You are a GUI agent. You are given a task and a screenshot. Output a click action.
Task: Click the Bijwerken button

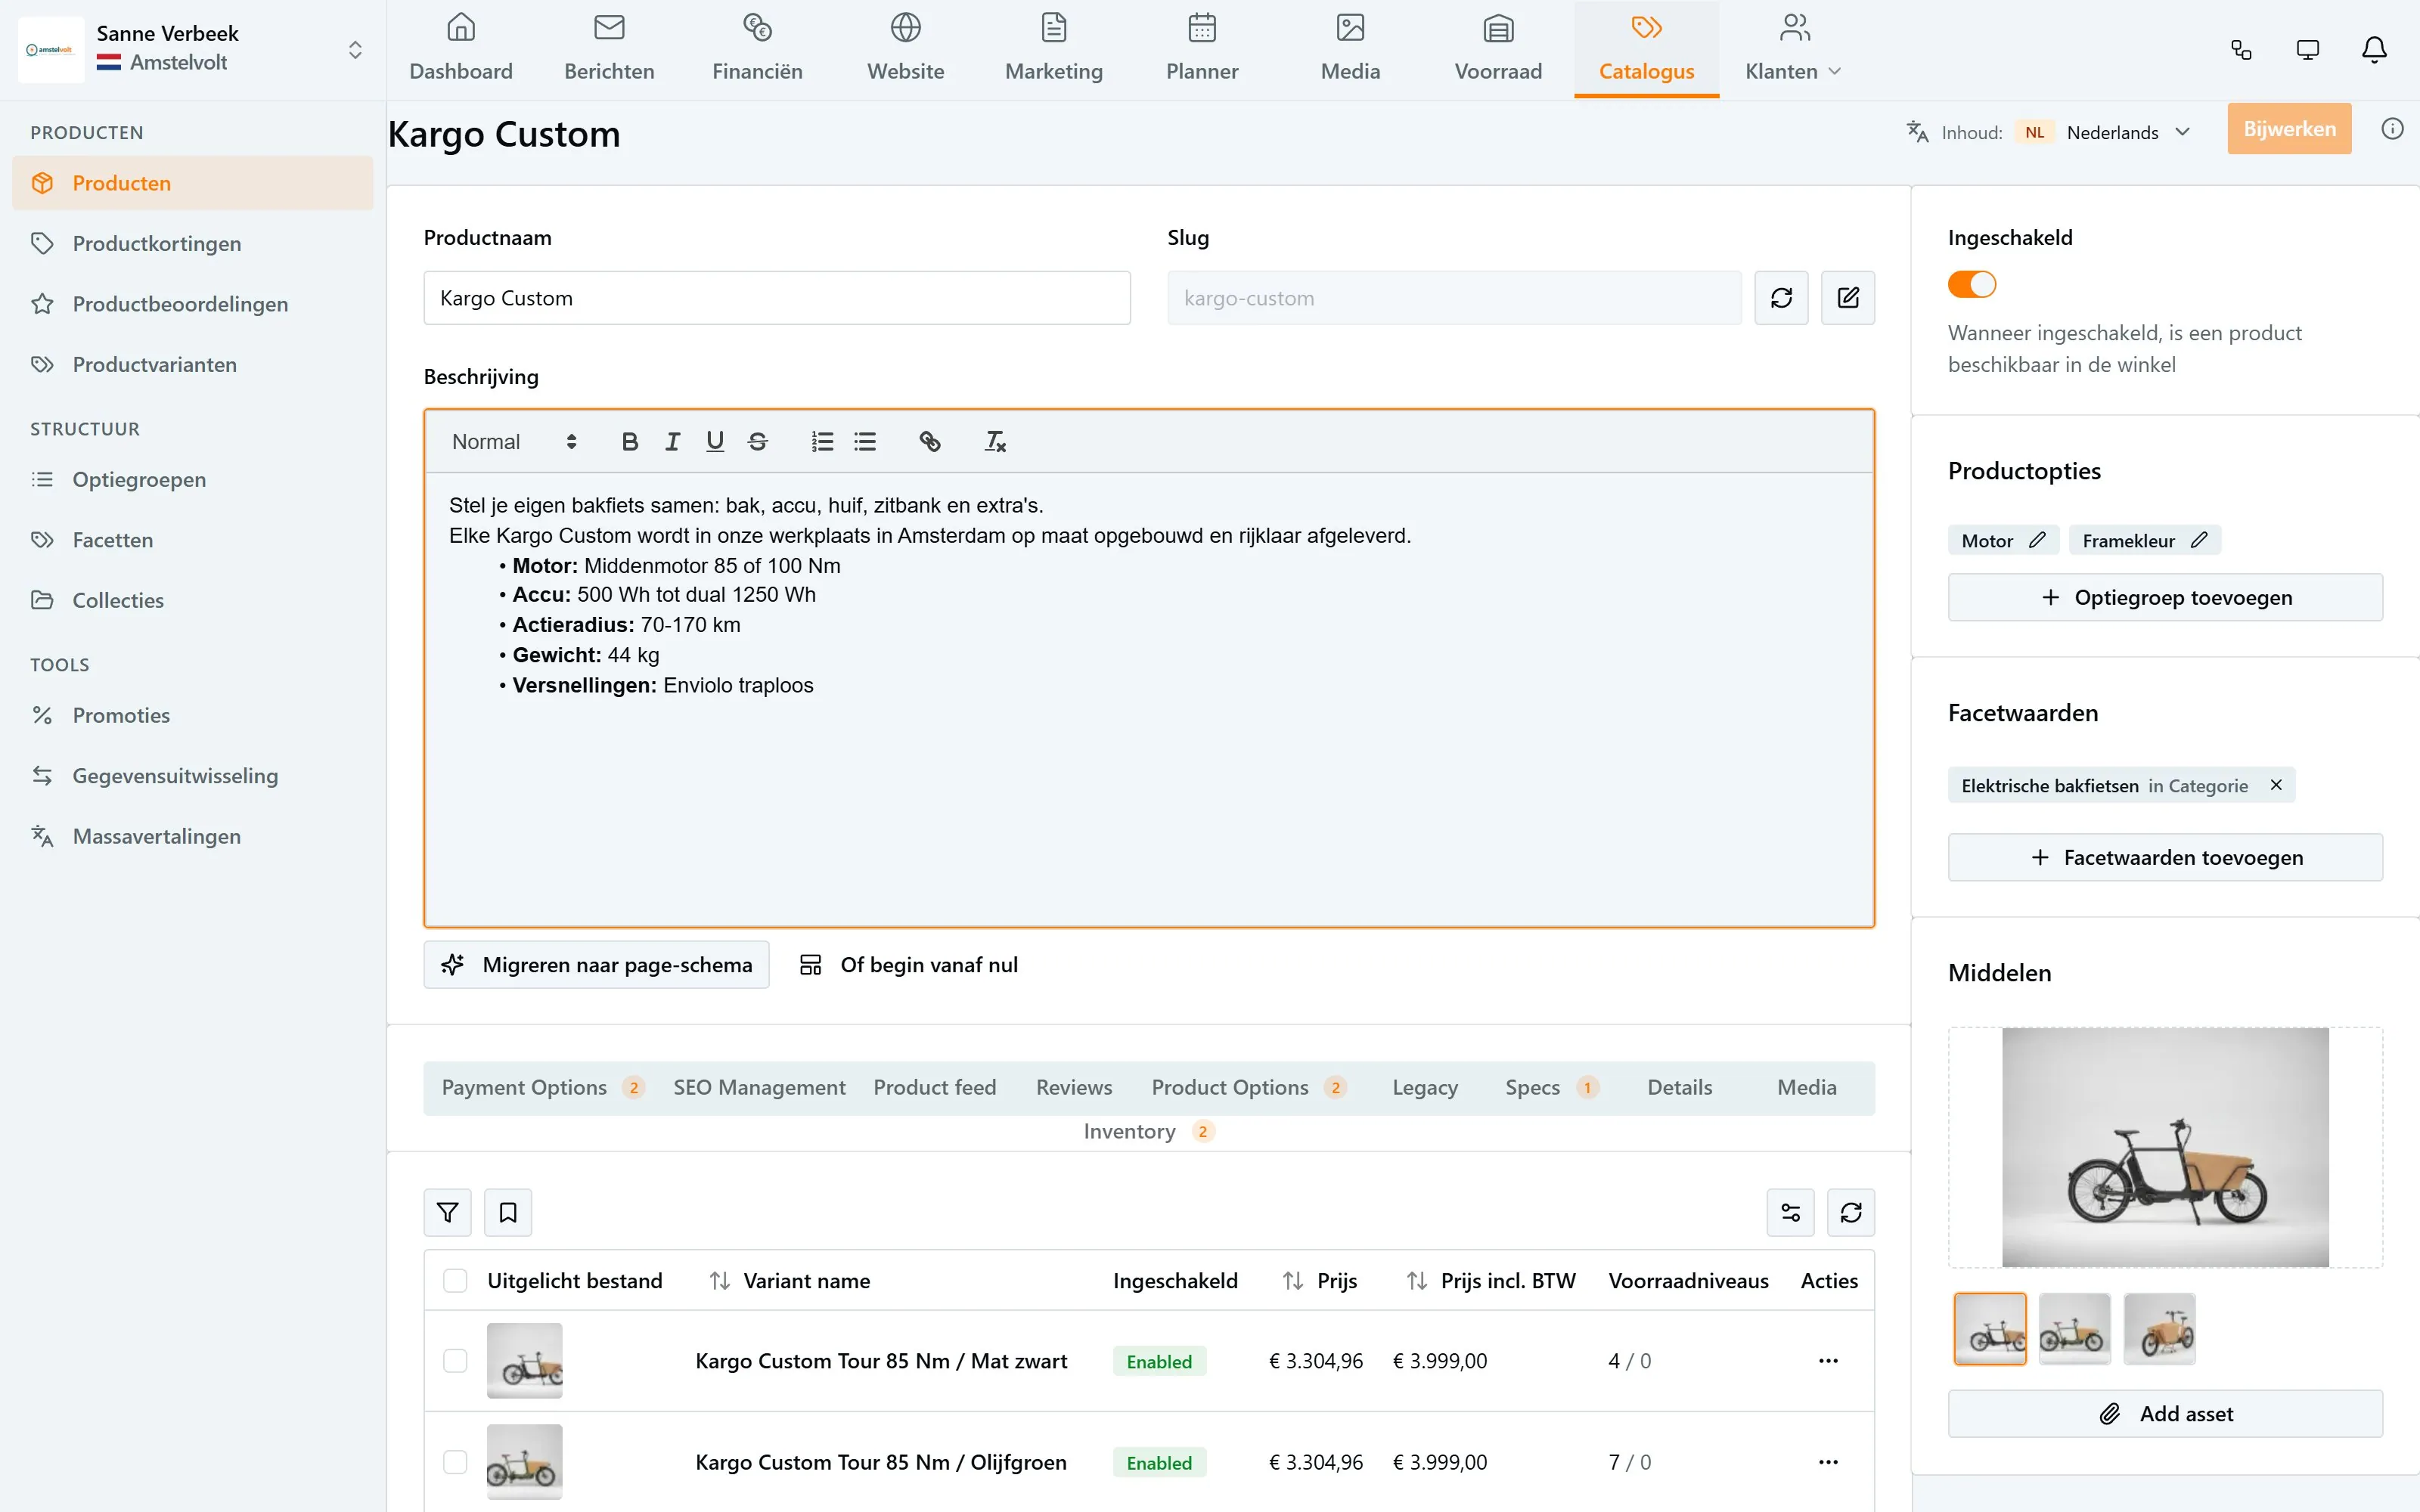tap(2289, 129)
